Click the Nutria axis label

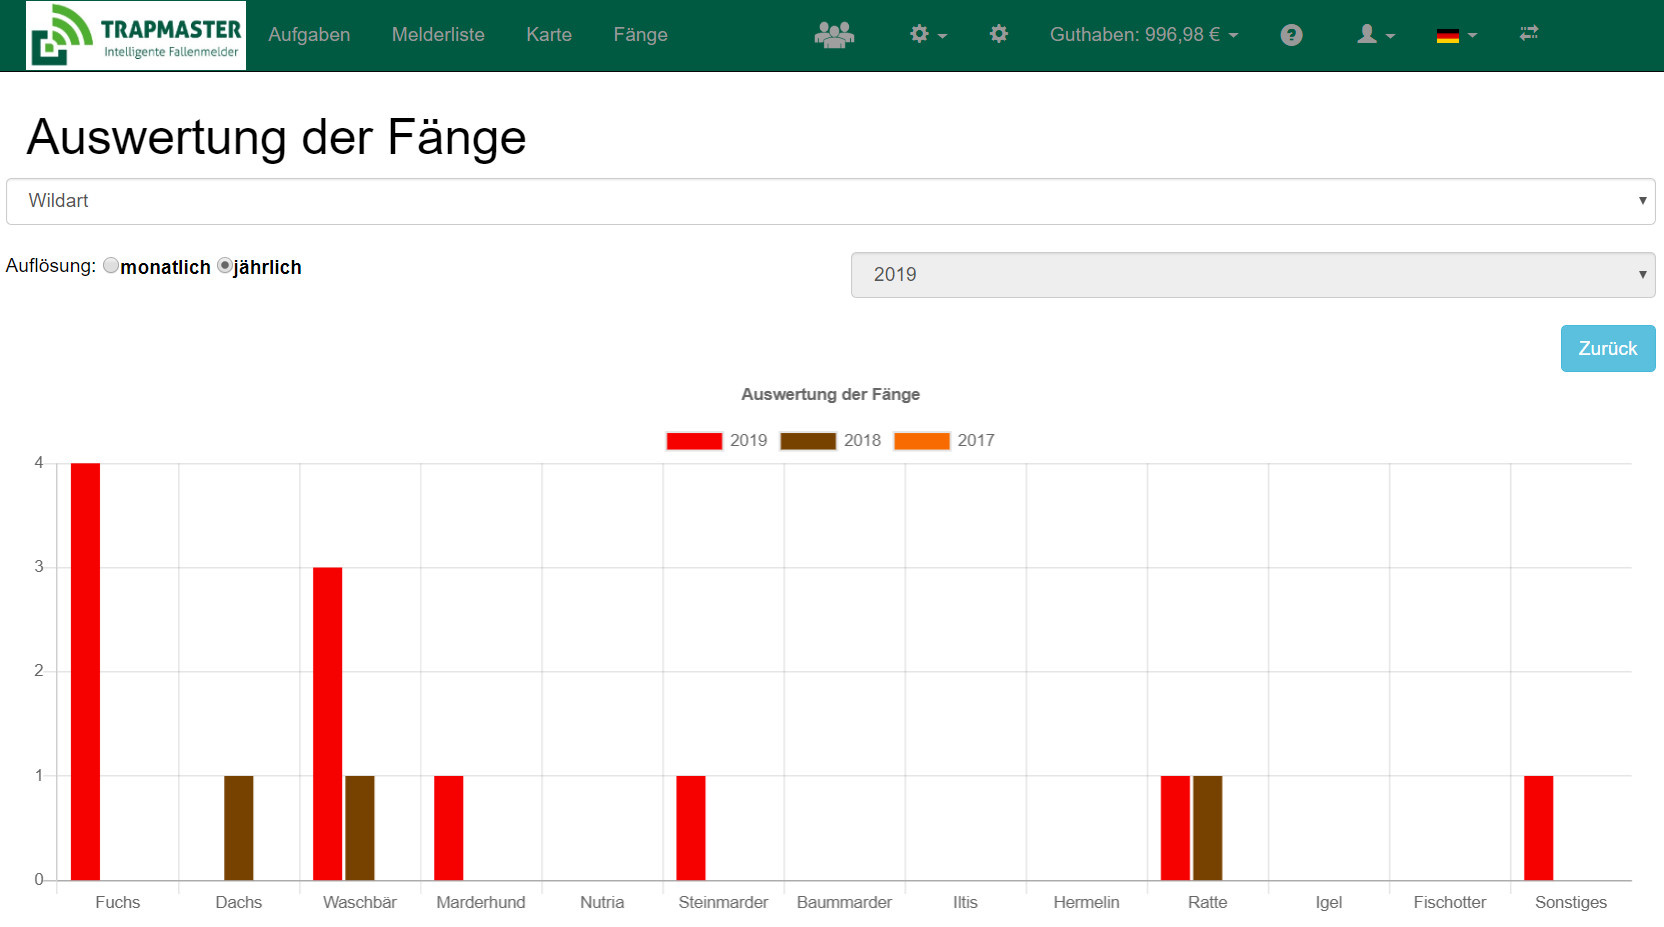pos(602,902)
